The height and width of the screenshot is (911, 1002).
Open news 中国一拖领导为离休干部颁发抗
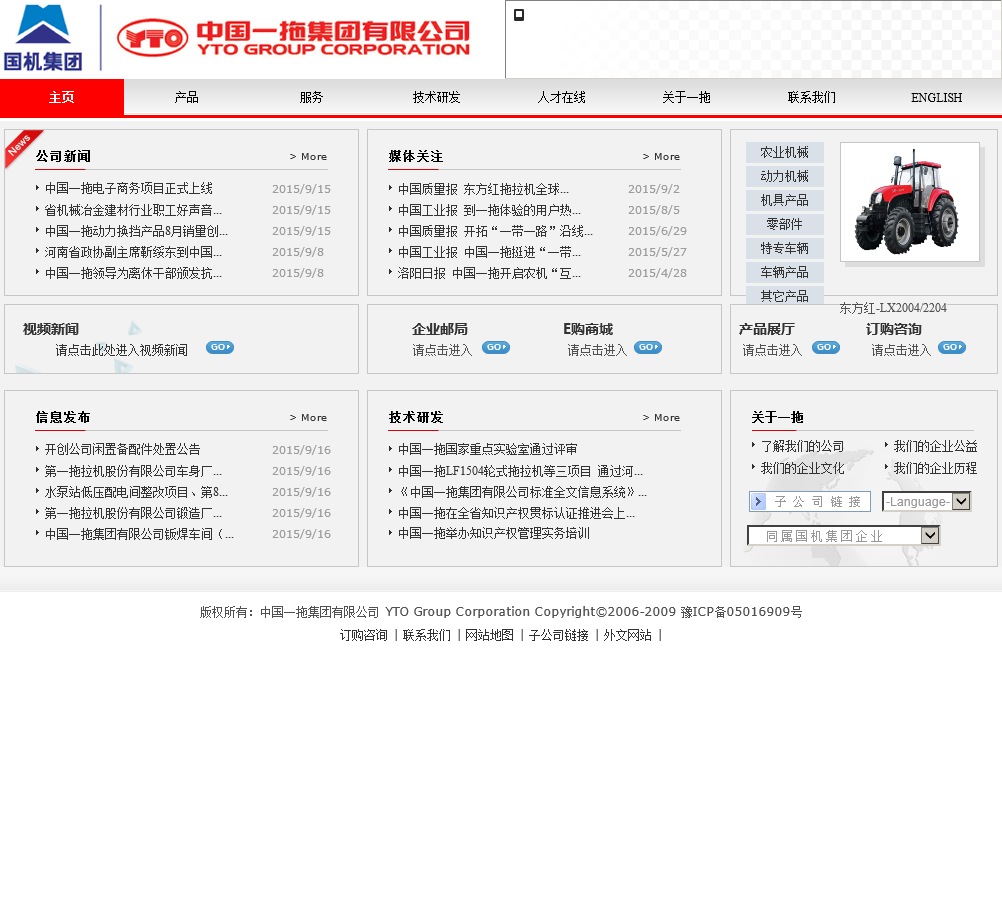133,273
